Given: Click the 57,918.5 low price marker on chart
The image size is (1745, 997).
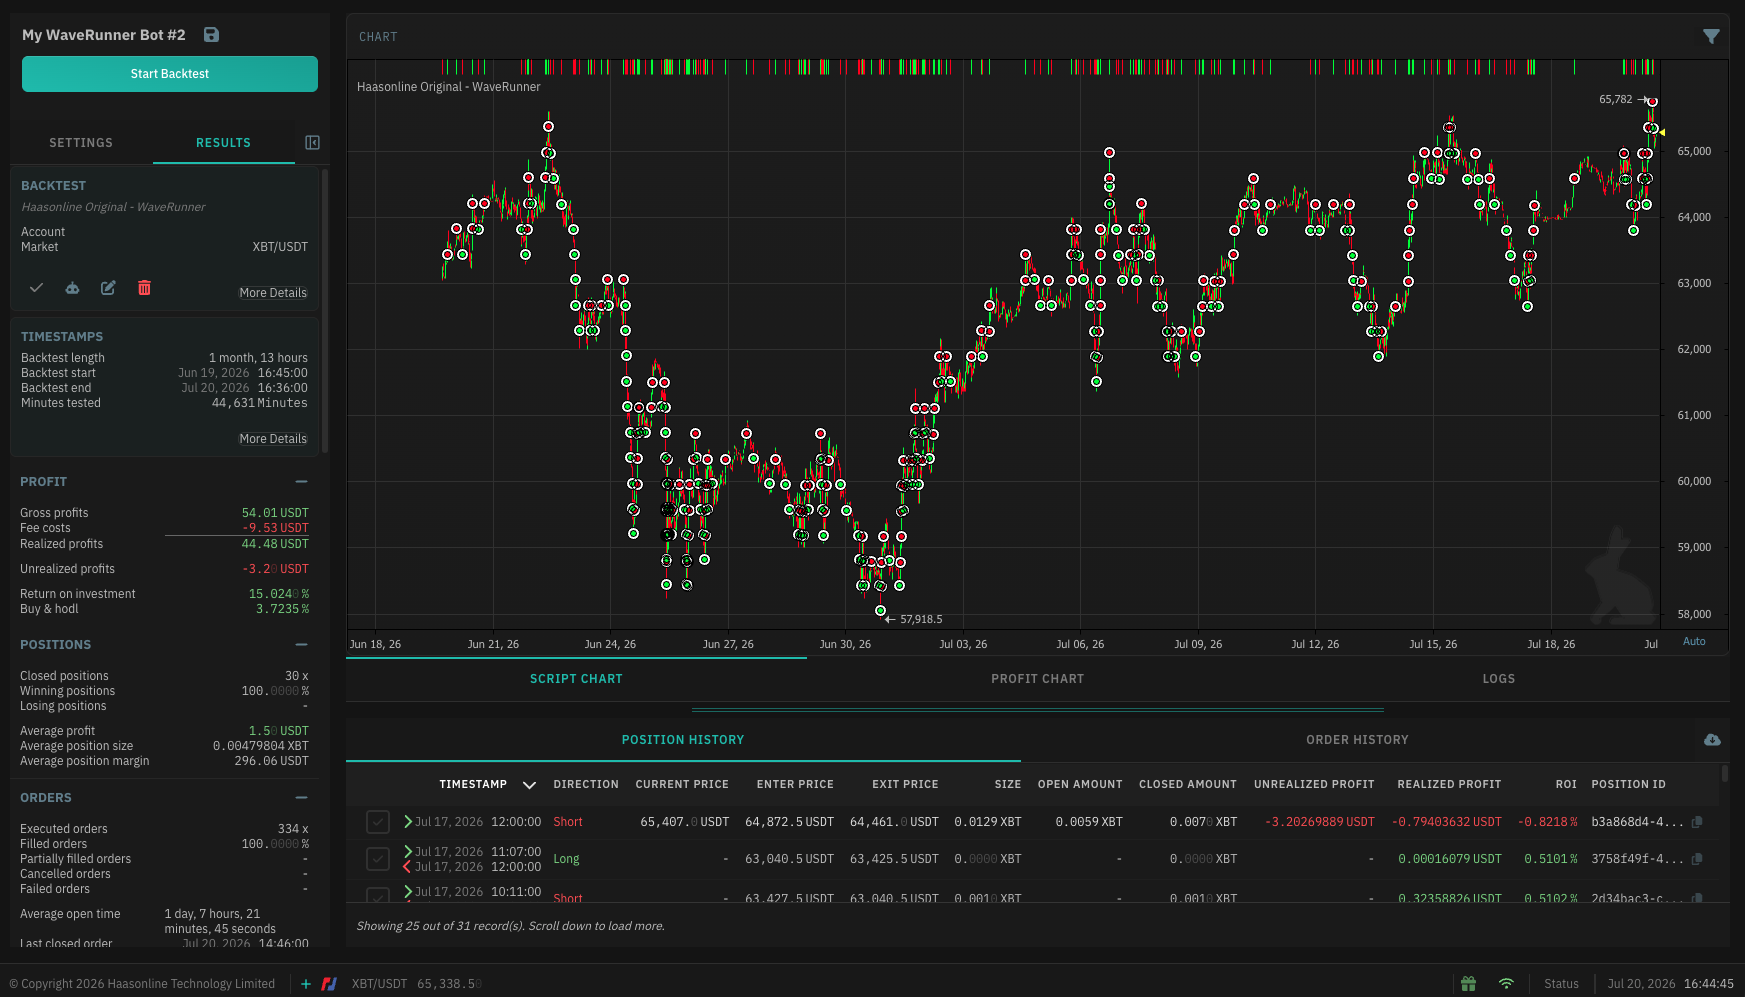Looking at the screenshot, I should click(914, 620).
